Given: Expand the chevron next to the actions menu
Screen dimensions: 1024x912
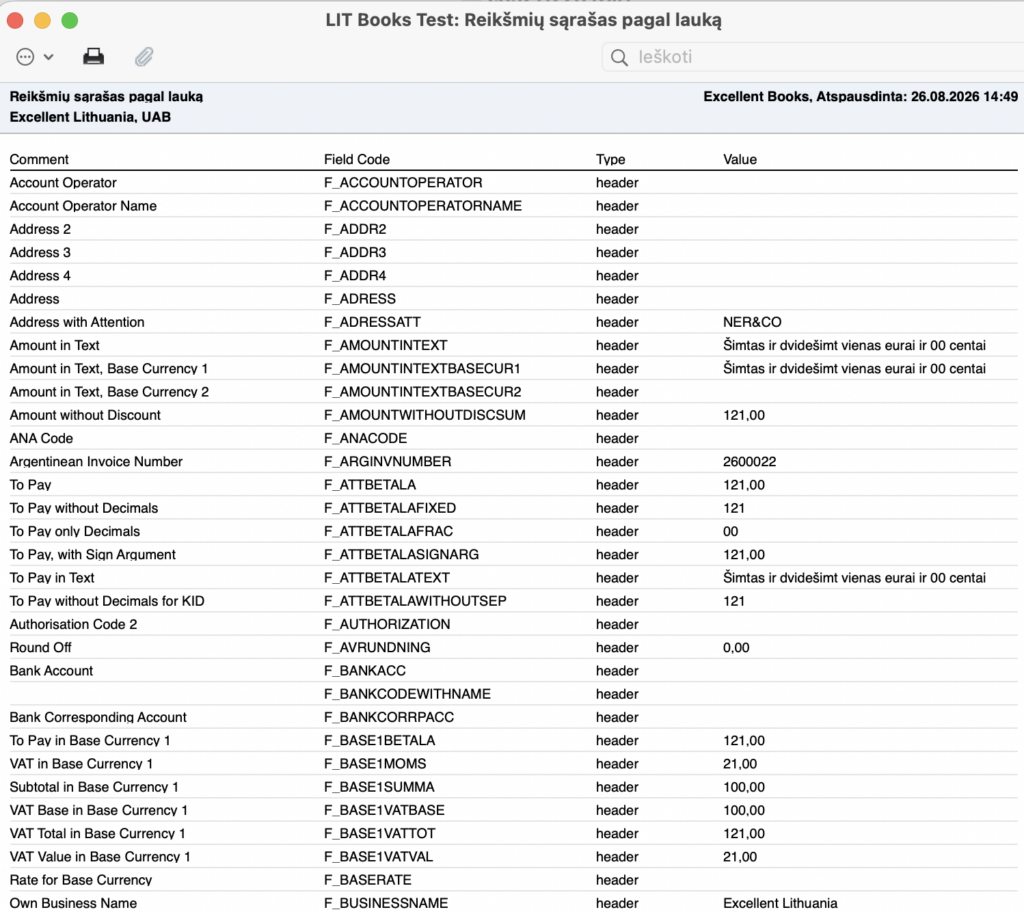Looking at the screenshot, I should coord(48,57).
